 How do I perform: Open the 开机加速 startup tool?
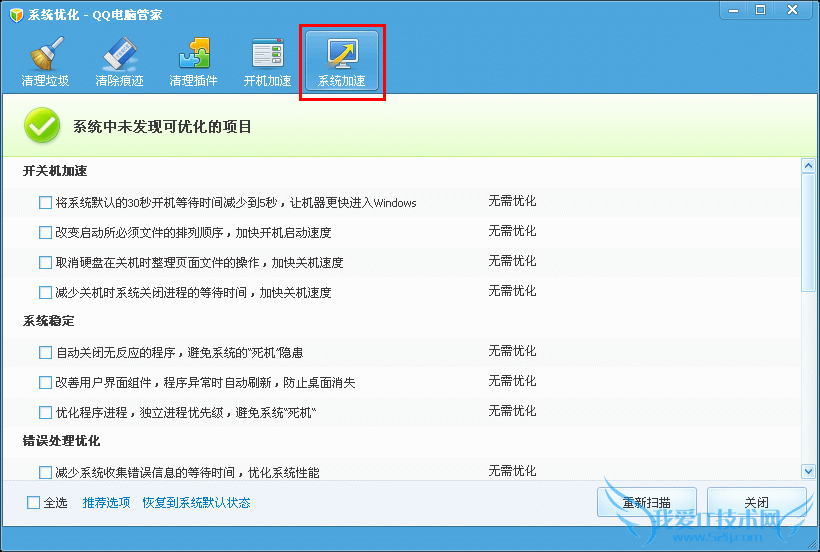267,61
